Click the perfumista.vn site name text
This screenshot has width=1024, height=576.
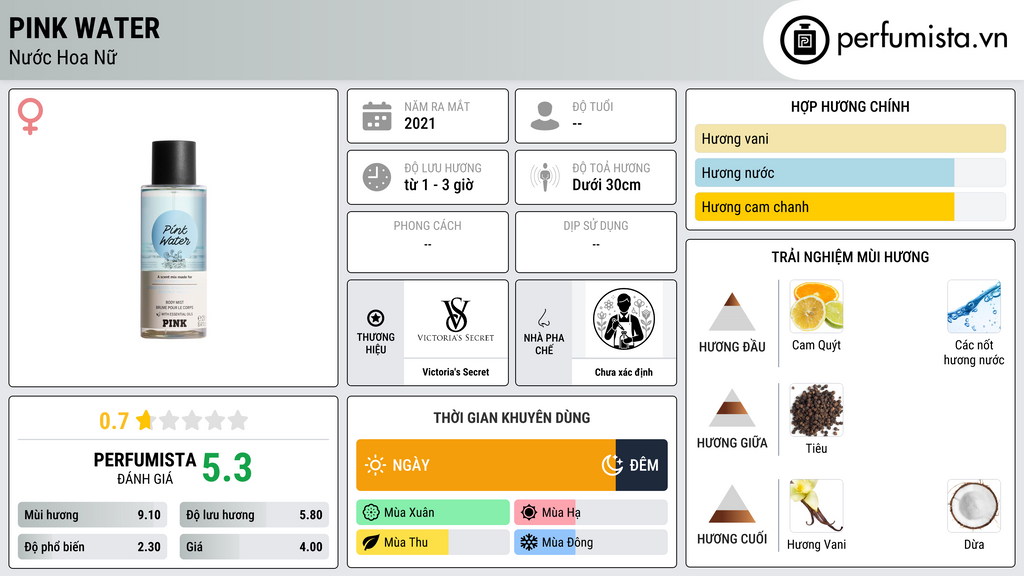(922, 38)
